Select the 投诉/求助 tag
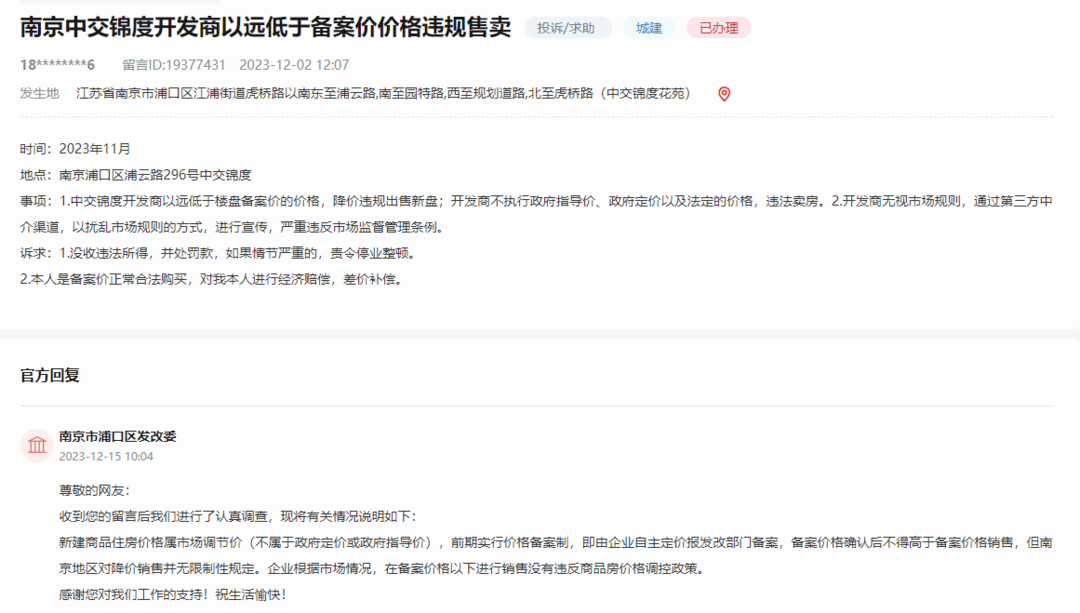This screenshot has width=1080, height=613. click(566, 28)
